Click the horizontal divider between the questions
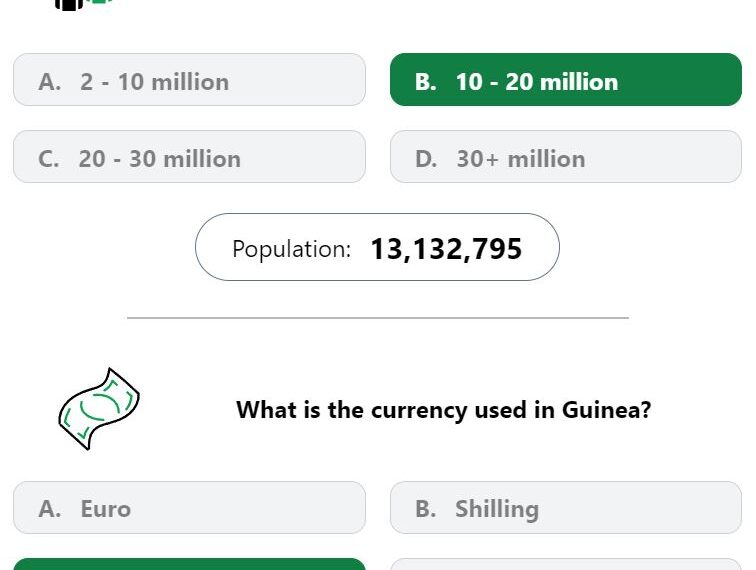Image resolution: width=756 pixels, height=570 pixels. point(378,318)
